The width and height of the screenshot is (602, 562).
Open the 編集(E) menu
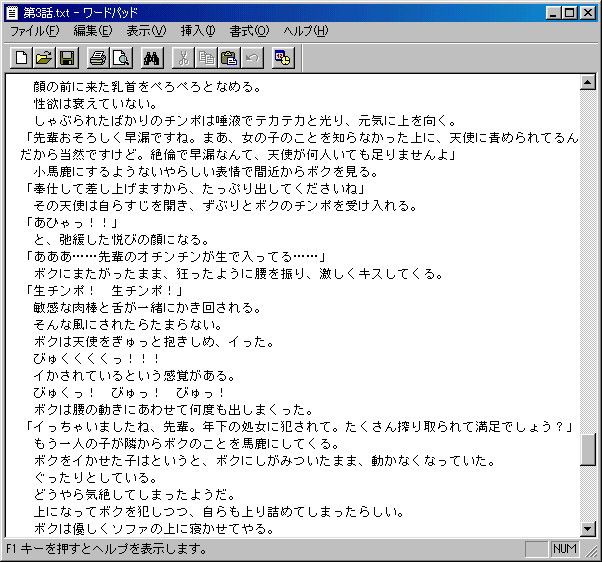(93, 31)
